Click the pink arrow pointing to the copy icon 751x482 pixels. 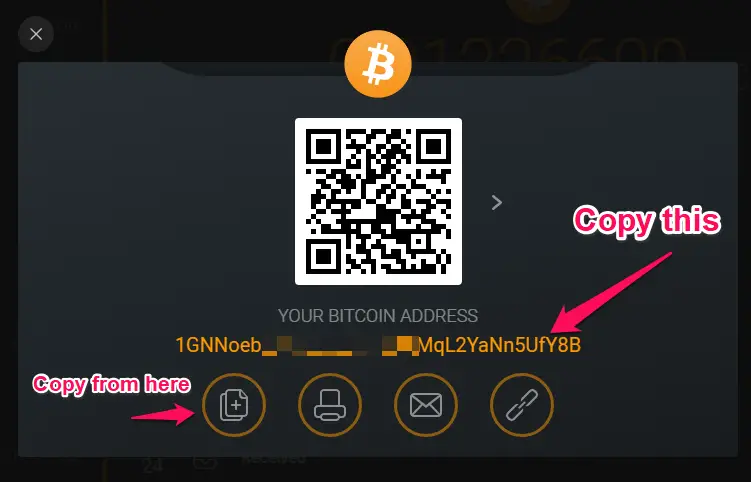pos(163,414)
